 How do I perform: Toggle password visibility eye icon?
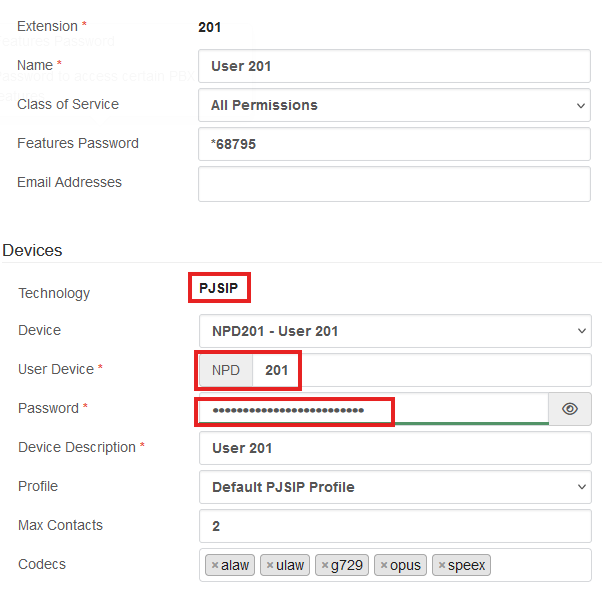pyautogui.click(x=570, y=409)
